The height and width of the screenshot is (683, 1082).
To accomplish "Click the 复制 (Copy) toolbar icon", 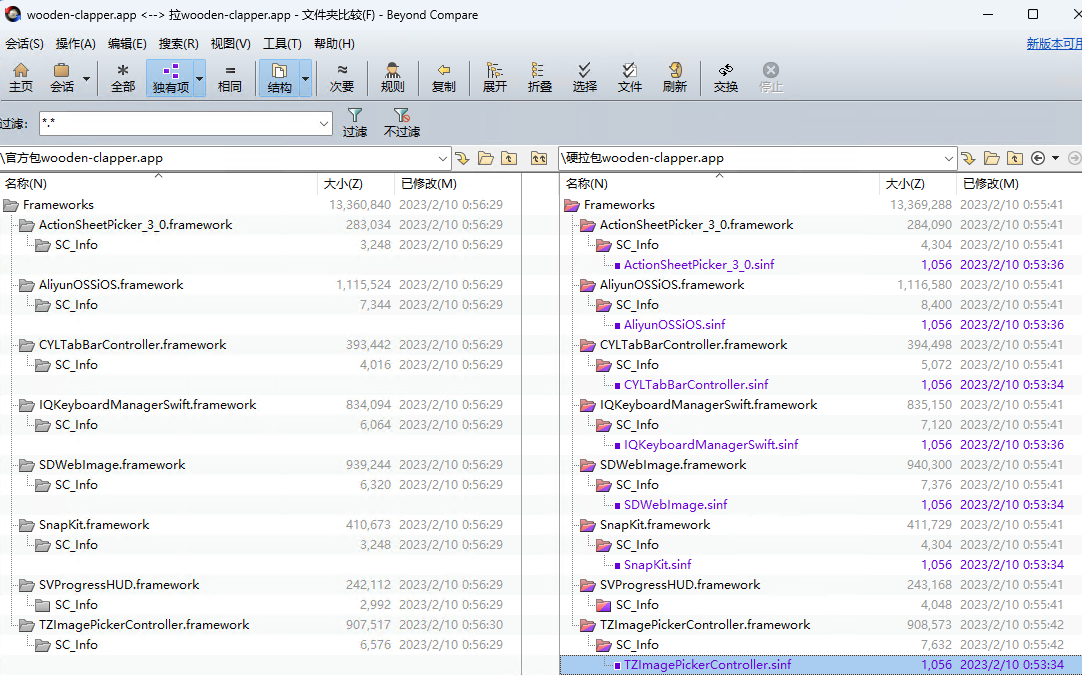I will pyautogui.click(x=443, y=77).
